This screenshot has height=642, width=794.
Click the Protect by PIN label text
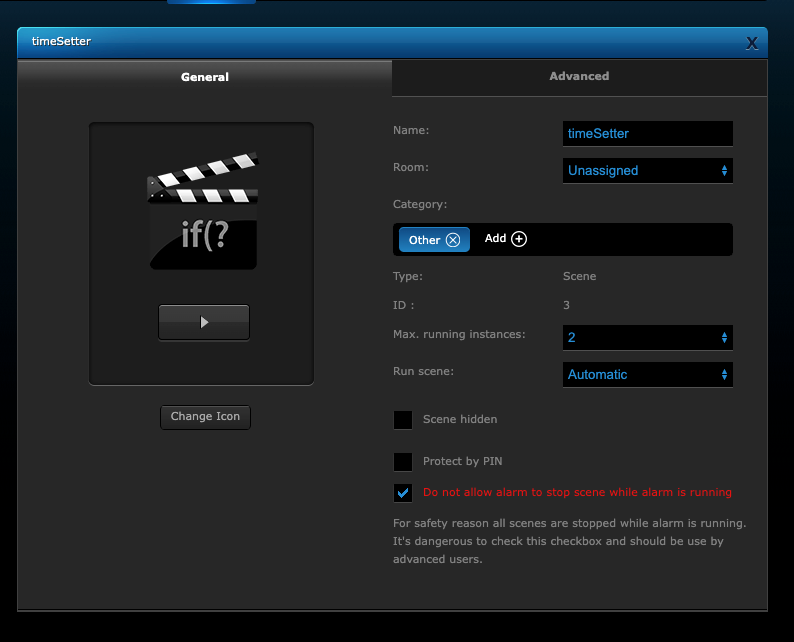[x=463, y=462]
